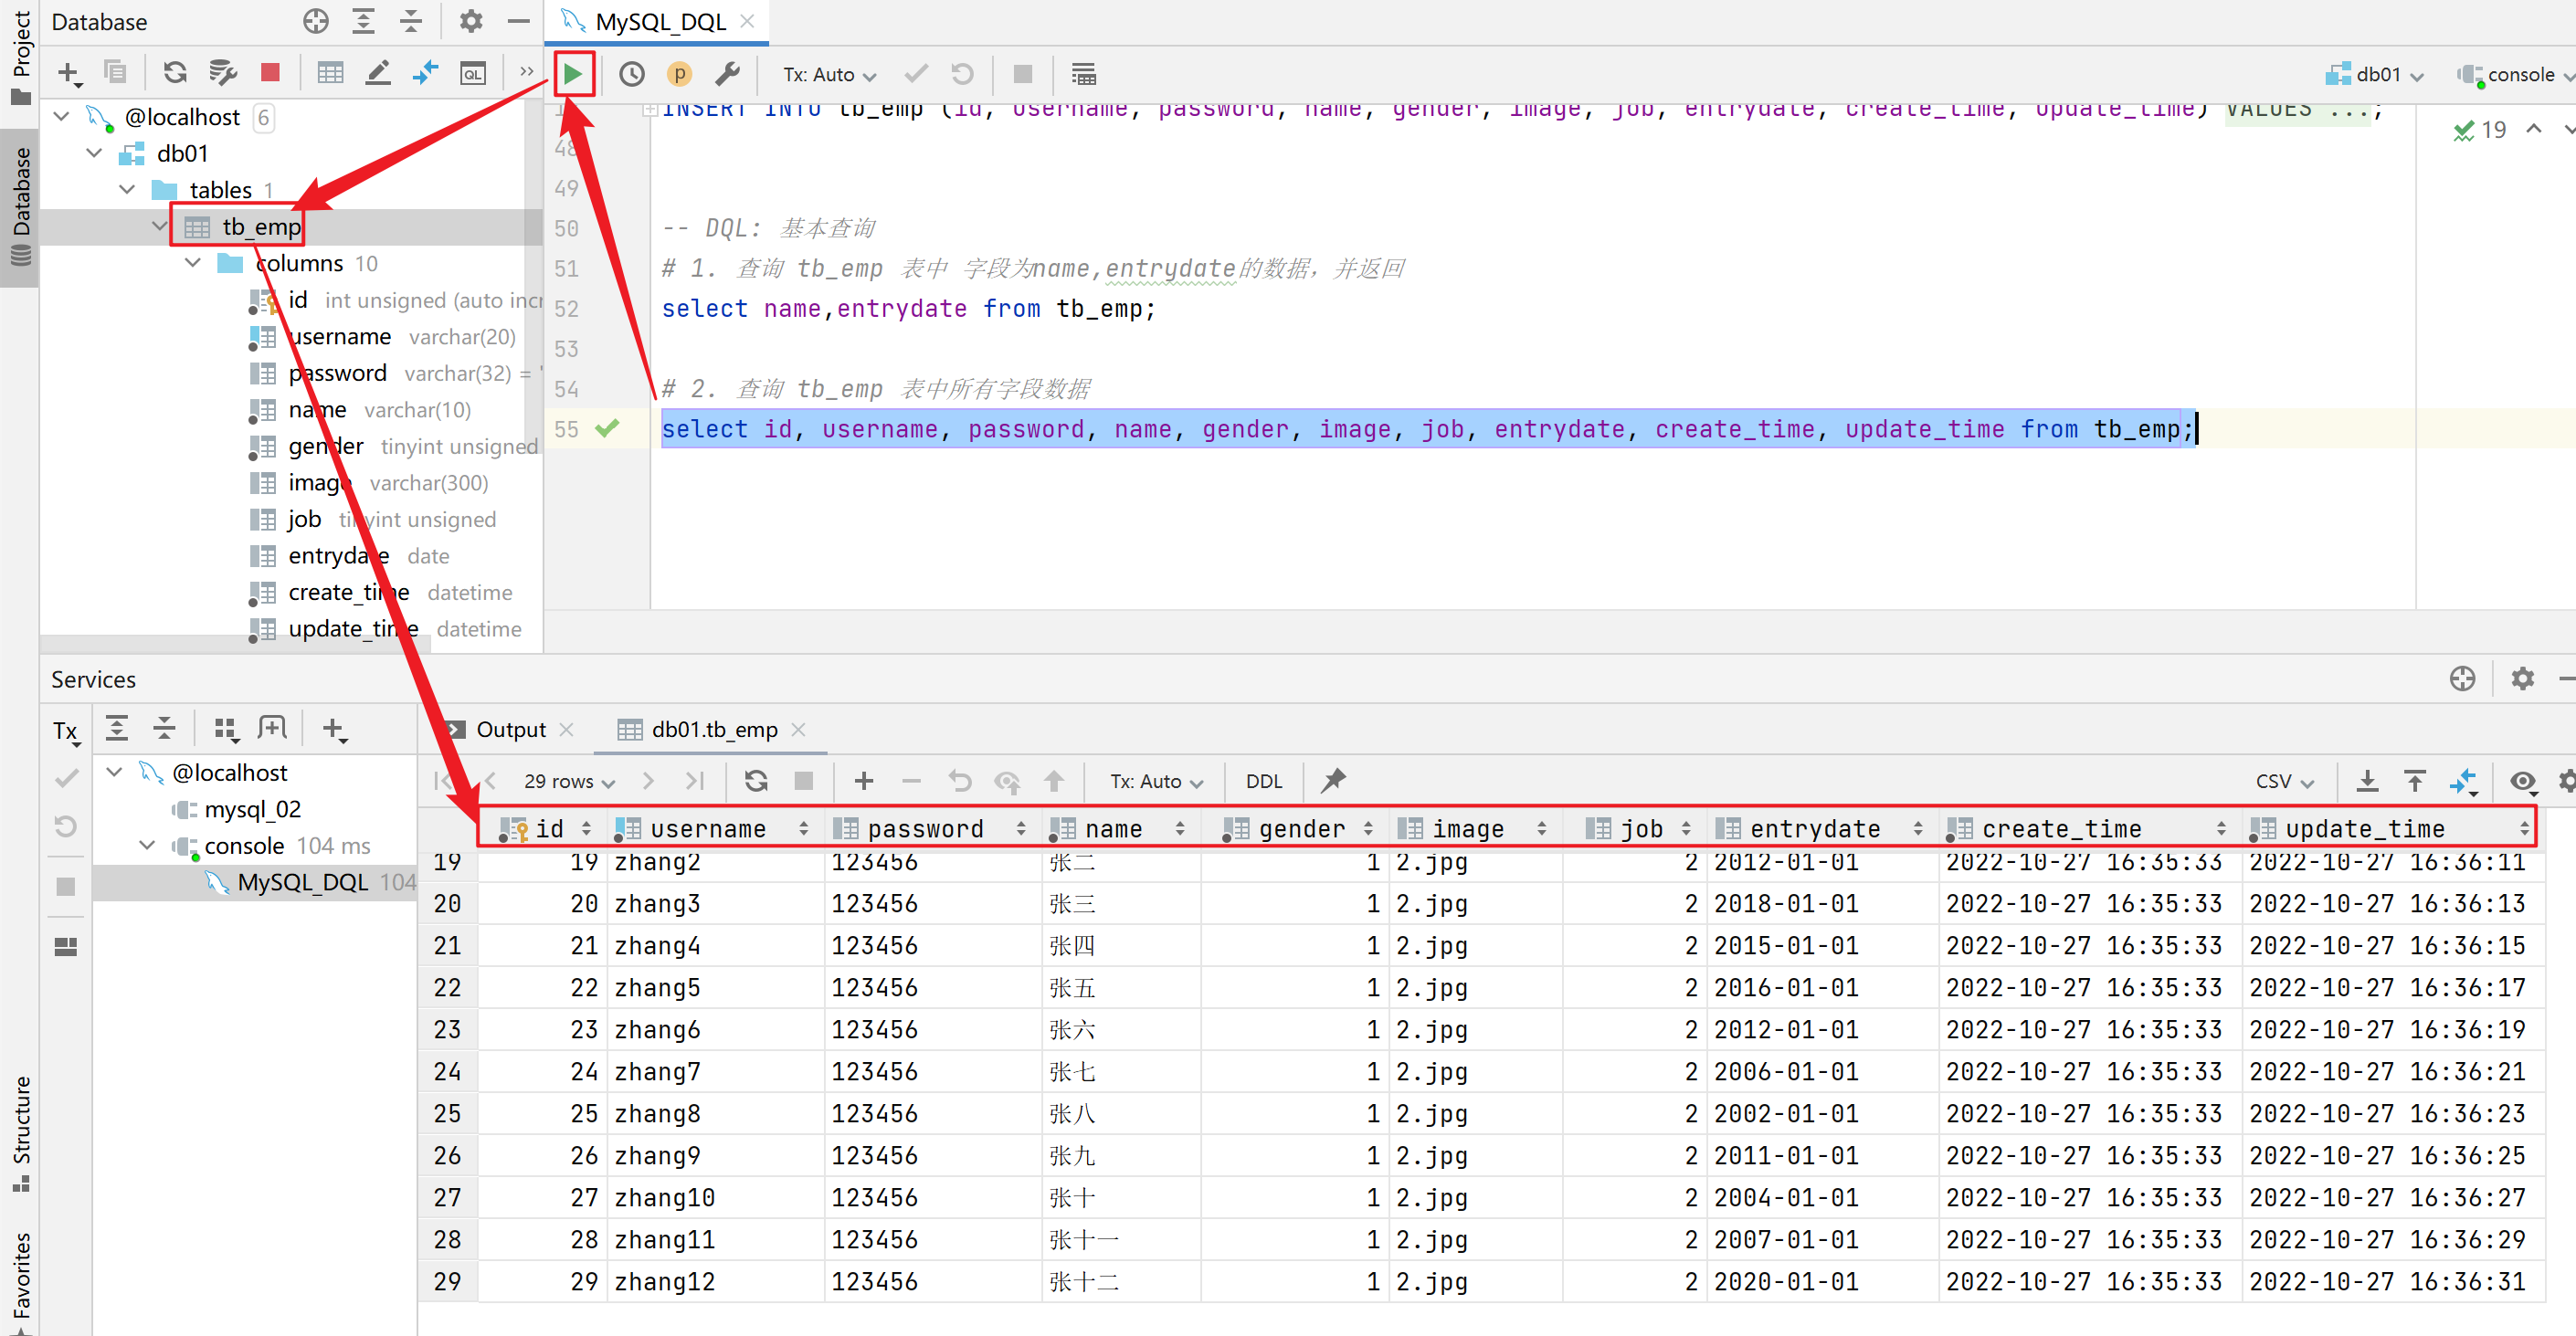Click the edit source pencil icon
2576x1336 pixels.
[x=378, y=72]
